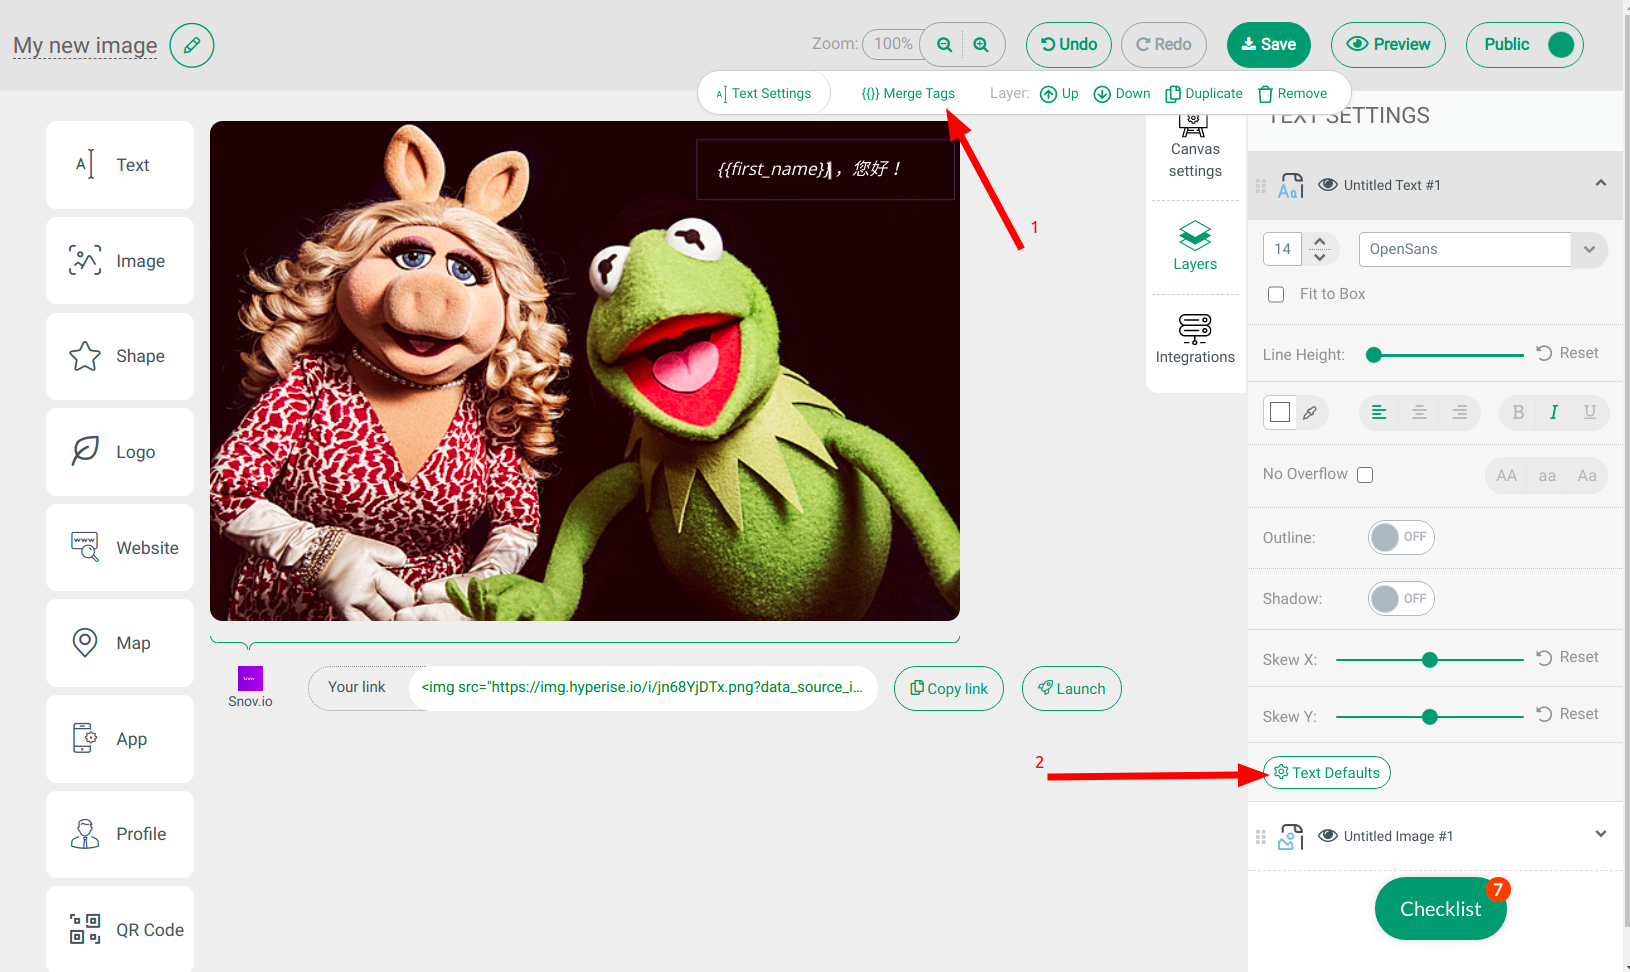This screenshot has height=972, width=1630.
Task: Decrease font size stepper down
Action: click(x=1320, y=257)
